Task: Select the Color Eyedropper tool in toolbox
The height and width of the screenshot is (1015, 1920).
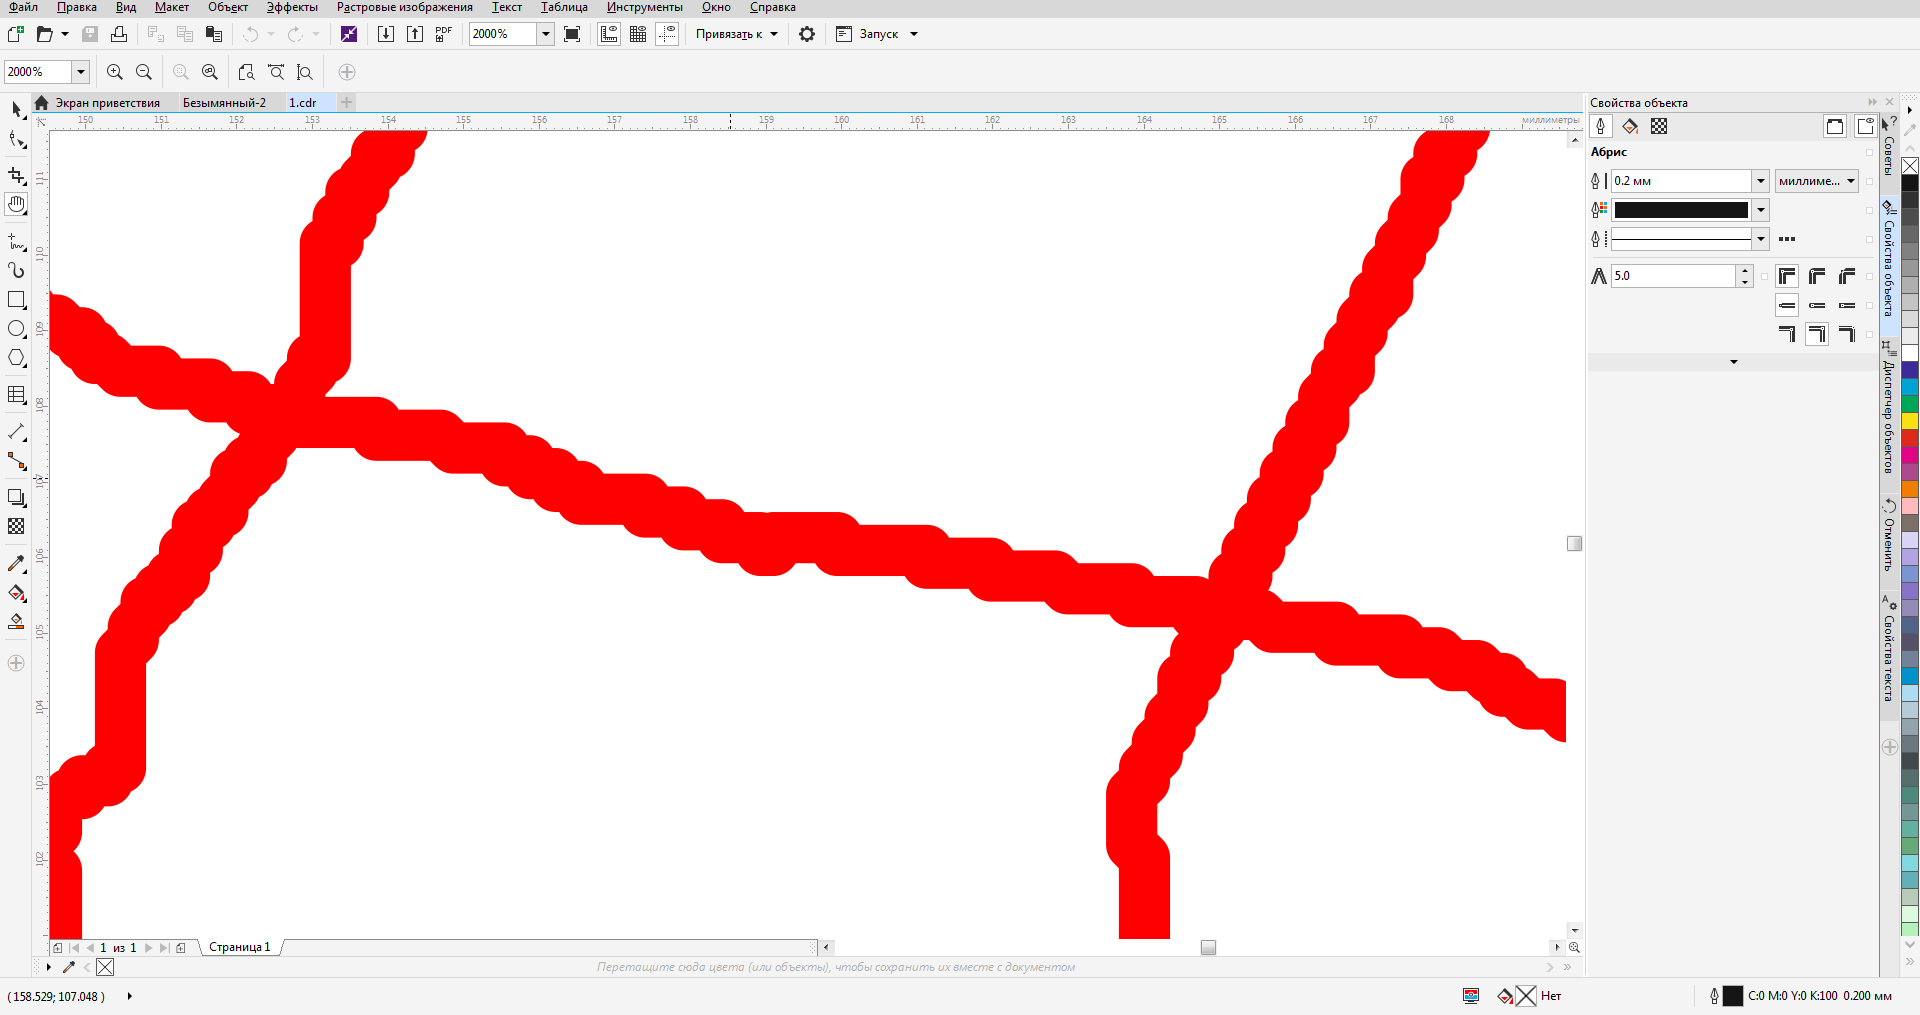Action: pyautogui.click(x=16, y=564)
